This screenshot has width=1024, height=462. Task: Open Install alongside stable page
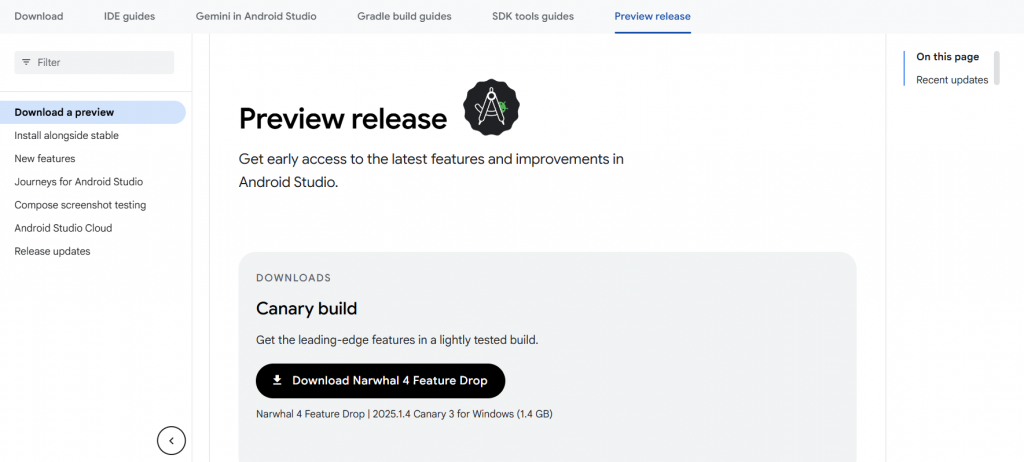tap(67, 135)
